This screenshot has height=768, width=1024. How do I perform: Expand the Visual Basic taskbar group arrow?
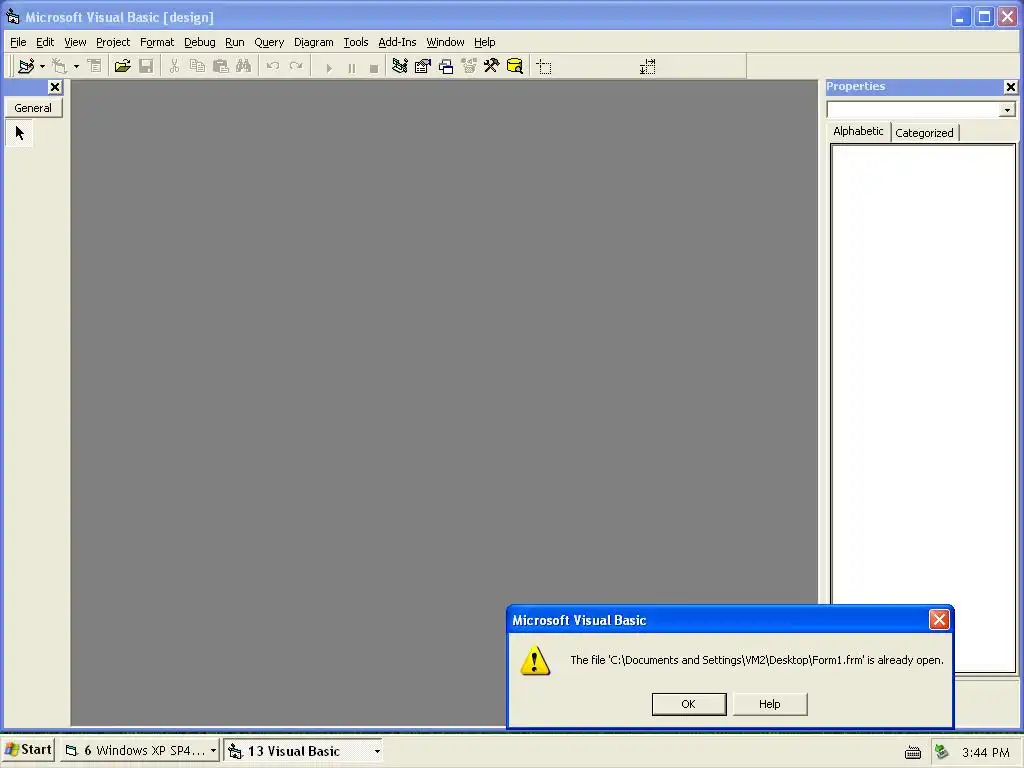377,751
